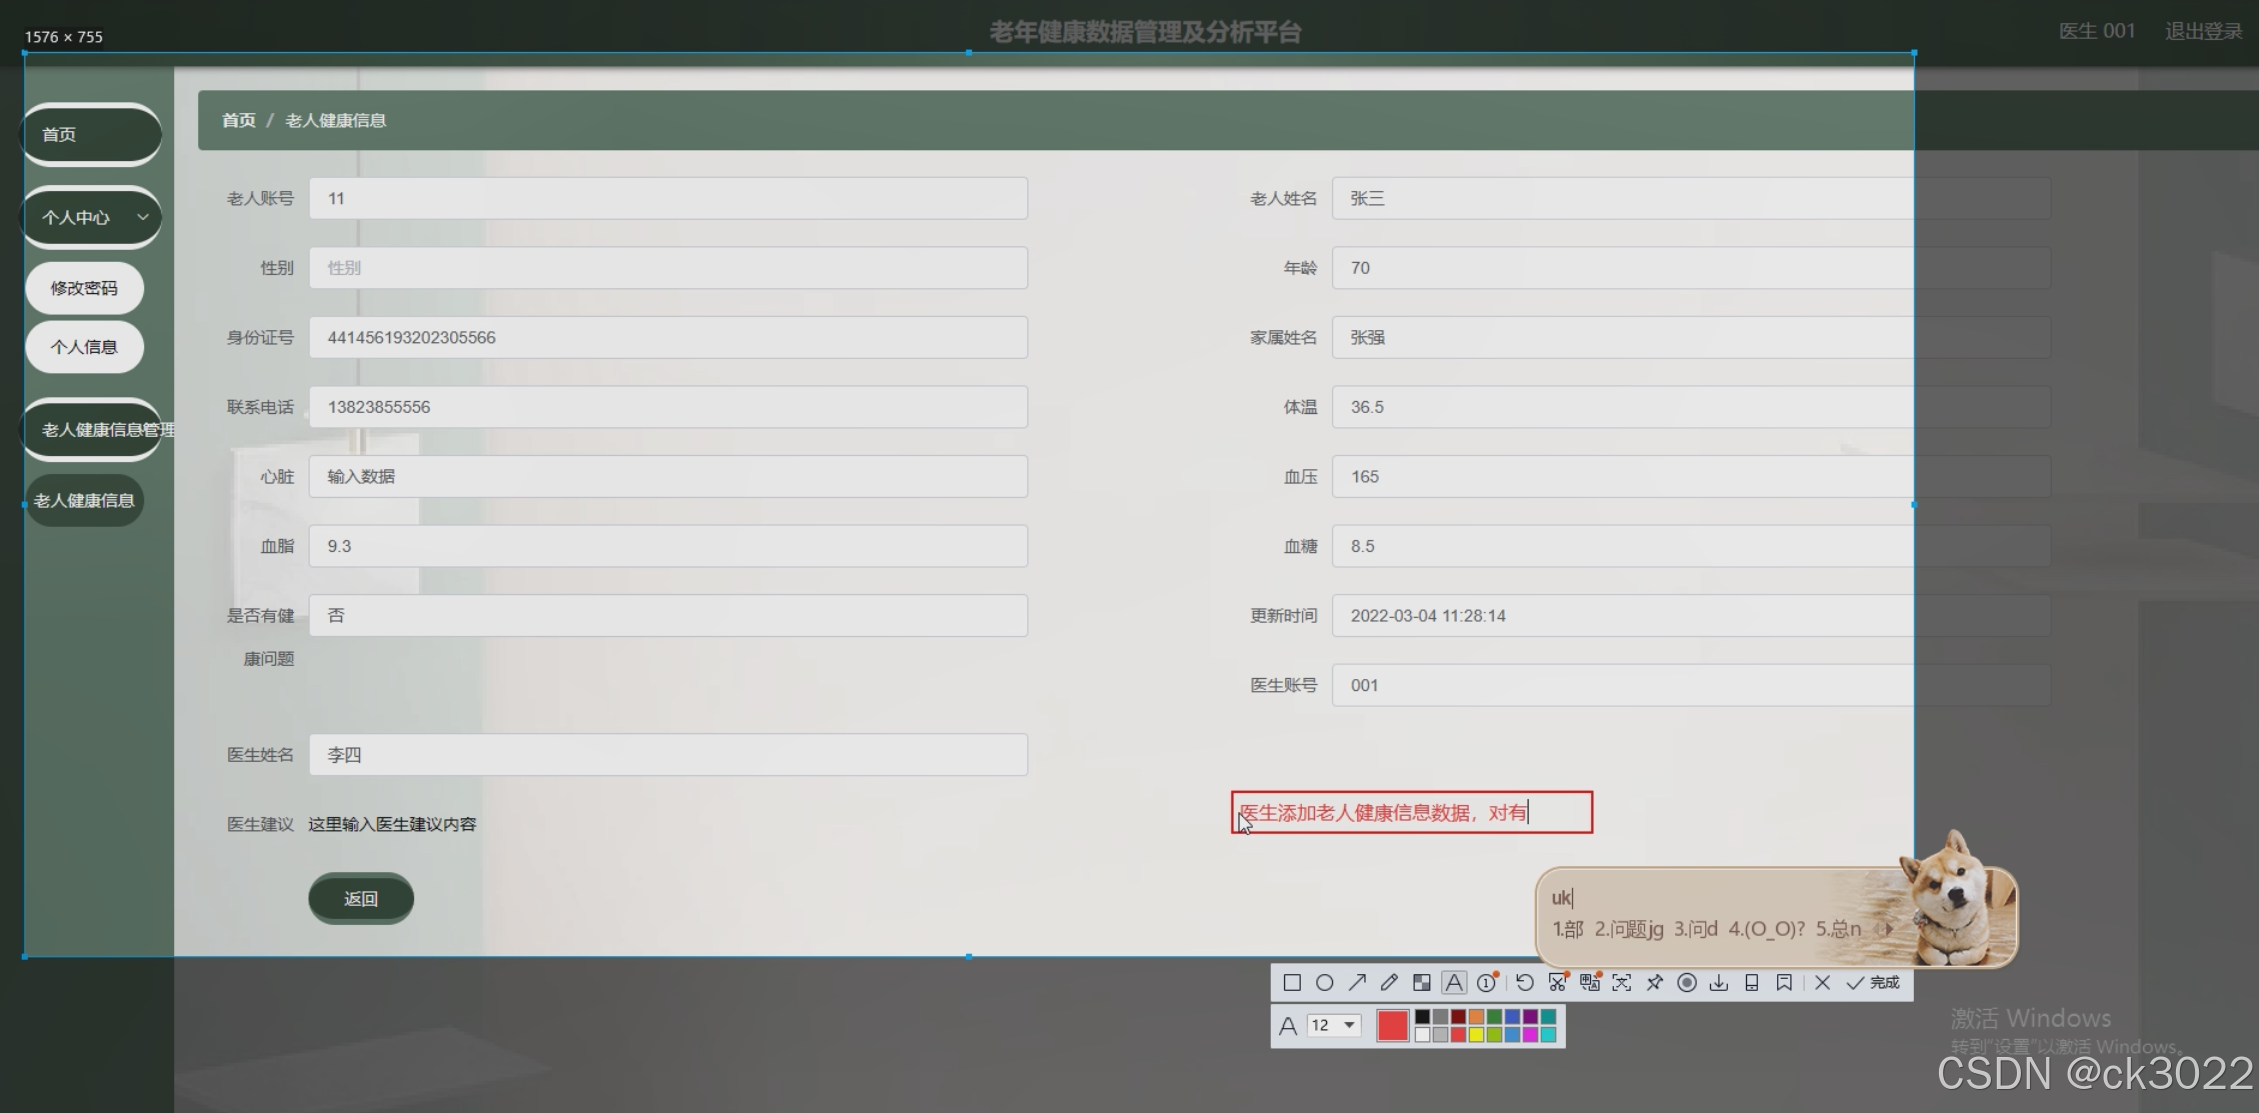2259x1113 pixels.
Task: Select the pencil freehand tool
Action: coord(1389,983)
